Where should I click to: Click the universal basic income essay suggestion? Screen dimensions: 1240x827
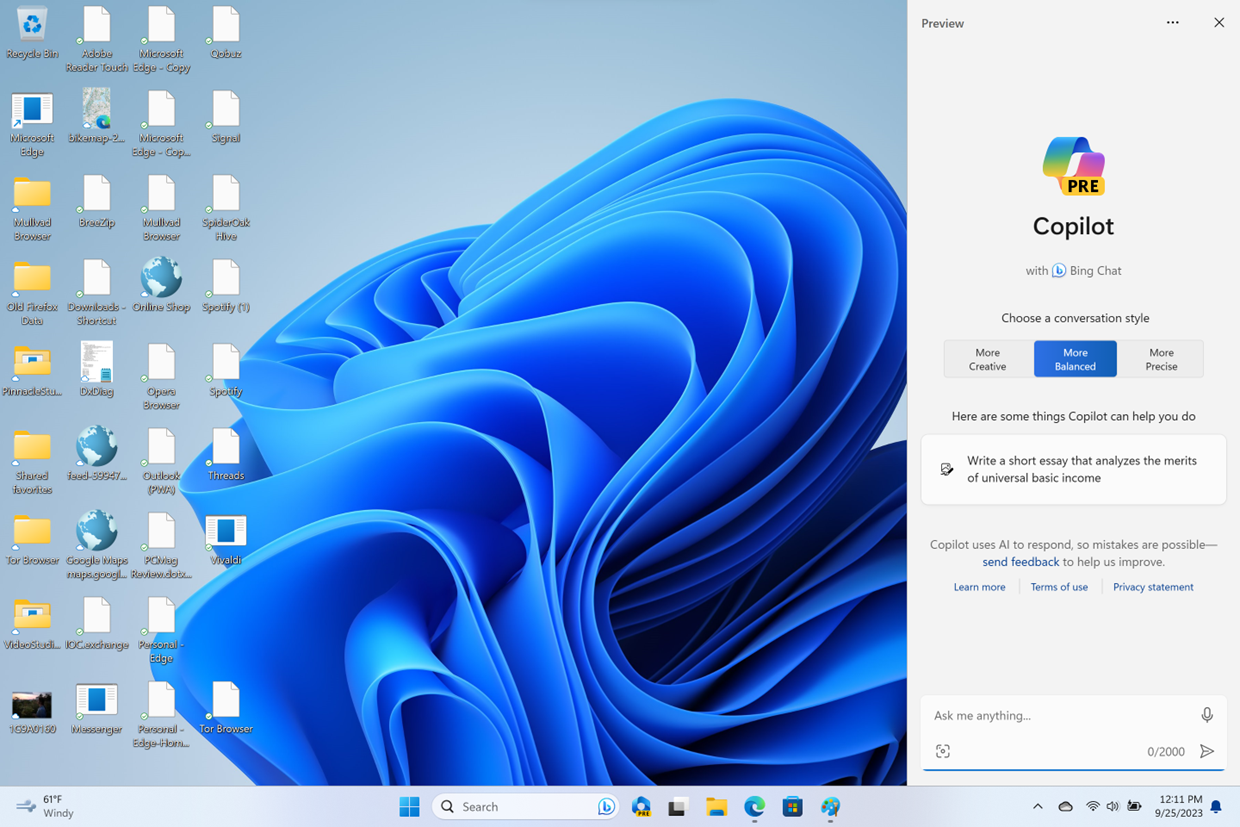click(x=1074, y=469)
